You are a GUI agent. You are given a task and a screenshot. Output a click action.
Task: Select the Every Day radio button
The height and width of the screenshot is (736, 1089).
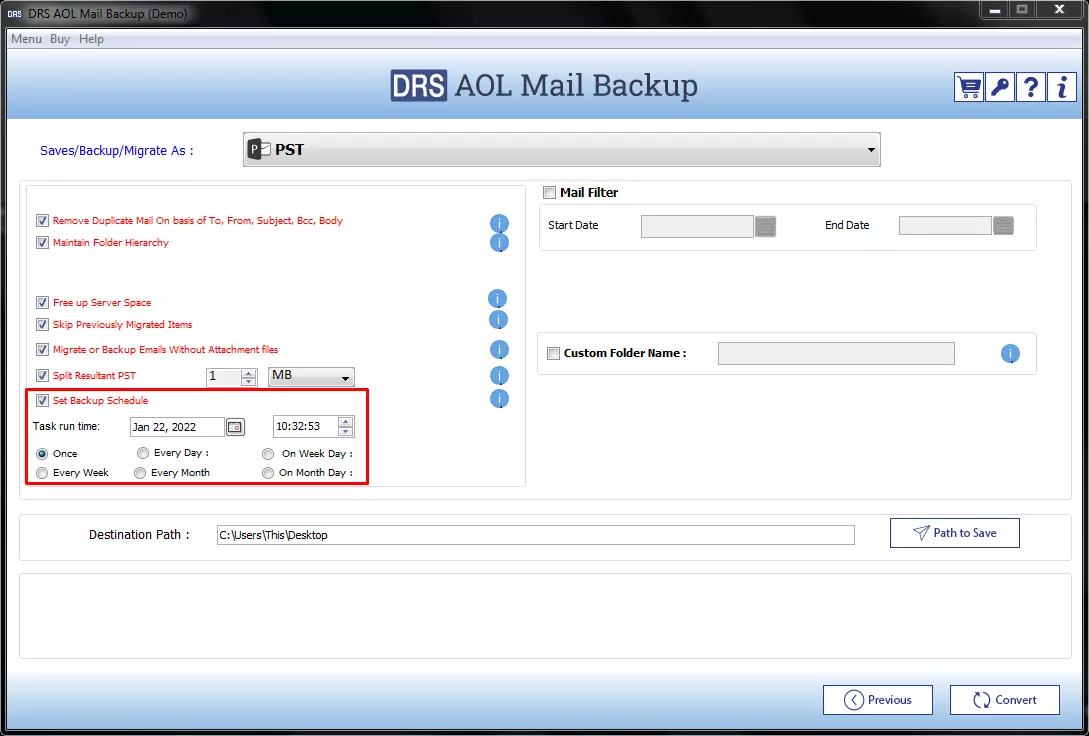coord(143,453)
